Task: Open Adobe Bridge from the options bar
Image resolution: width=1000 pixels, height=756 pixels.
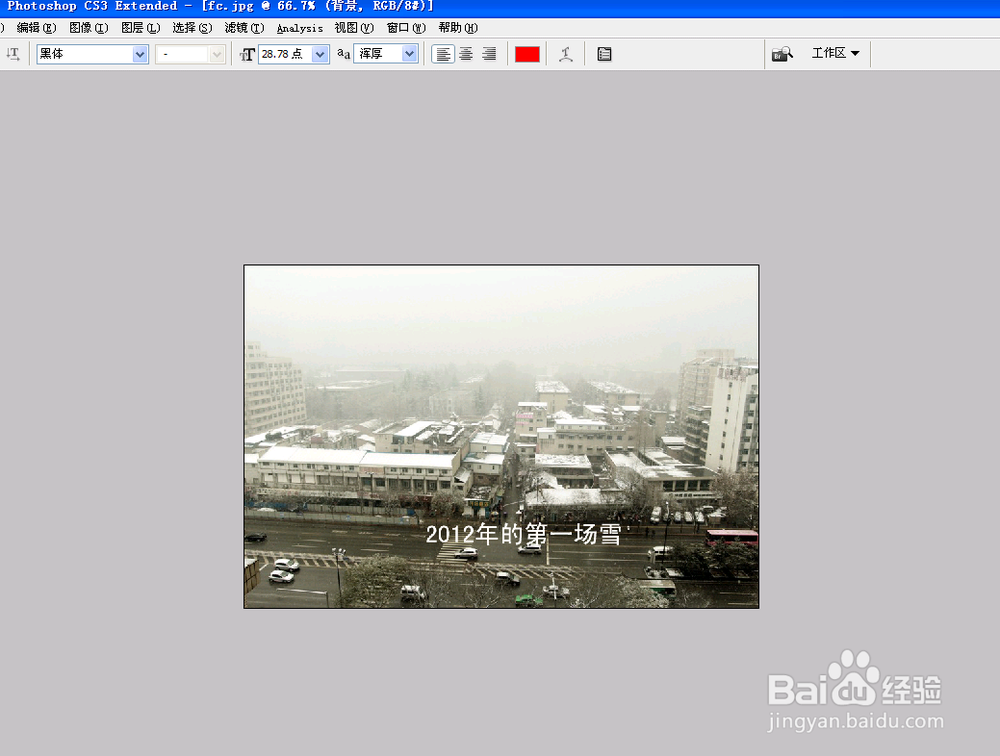Action: (781, 53)
